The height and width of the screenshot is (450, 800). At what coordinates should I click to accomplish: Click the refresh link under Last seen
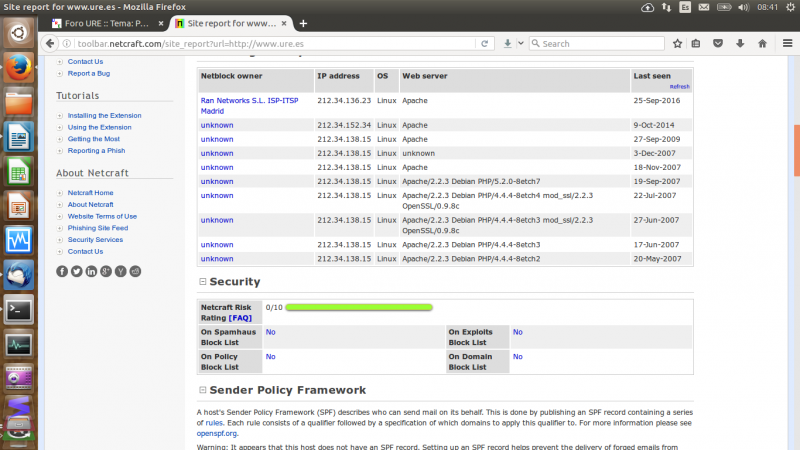(x=679, y=87)
